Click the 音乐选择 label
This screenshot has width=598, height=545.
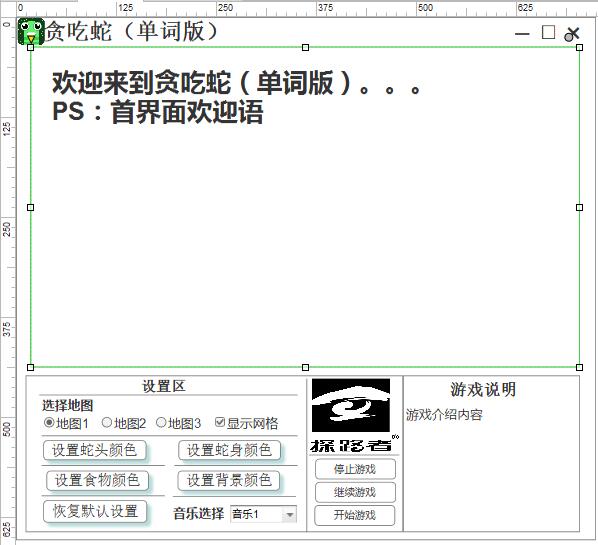point(198,514)
